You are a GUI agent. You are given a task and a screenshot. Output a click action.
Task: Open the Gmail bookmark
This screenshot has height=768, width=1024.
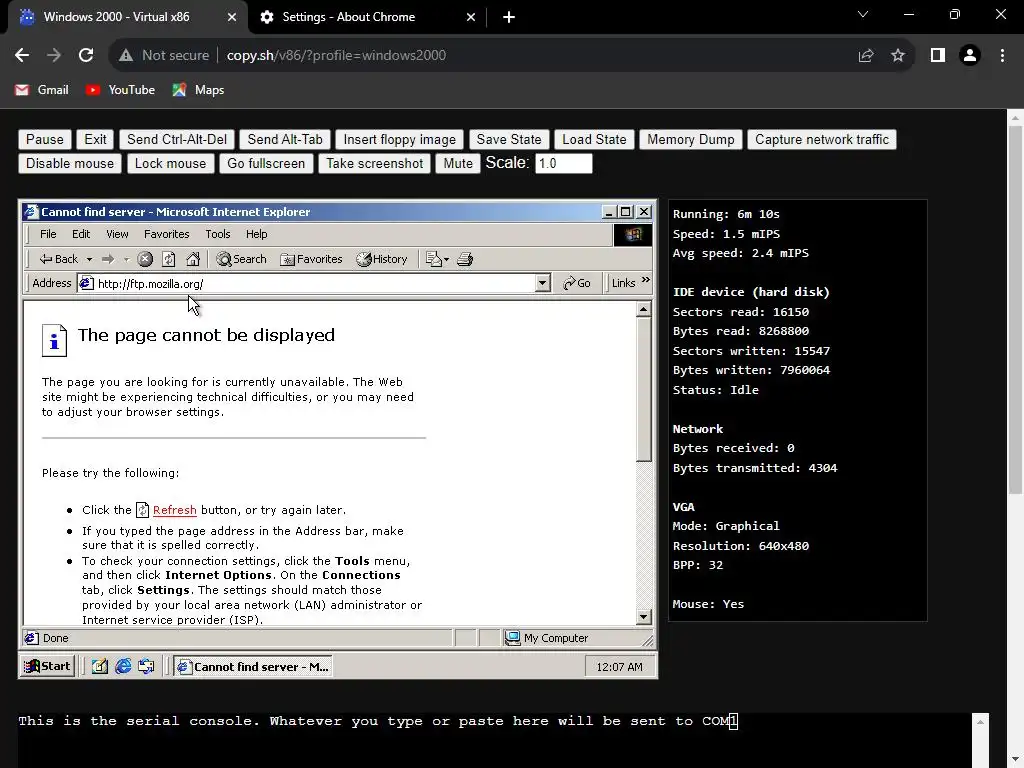[x=42, y=90]
